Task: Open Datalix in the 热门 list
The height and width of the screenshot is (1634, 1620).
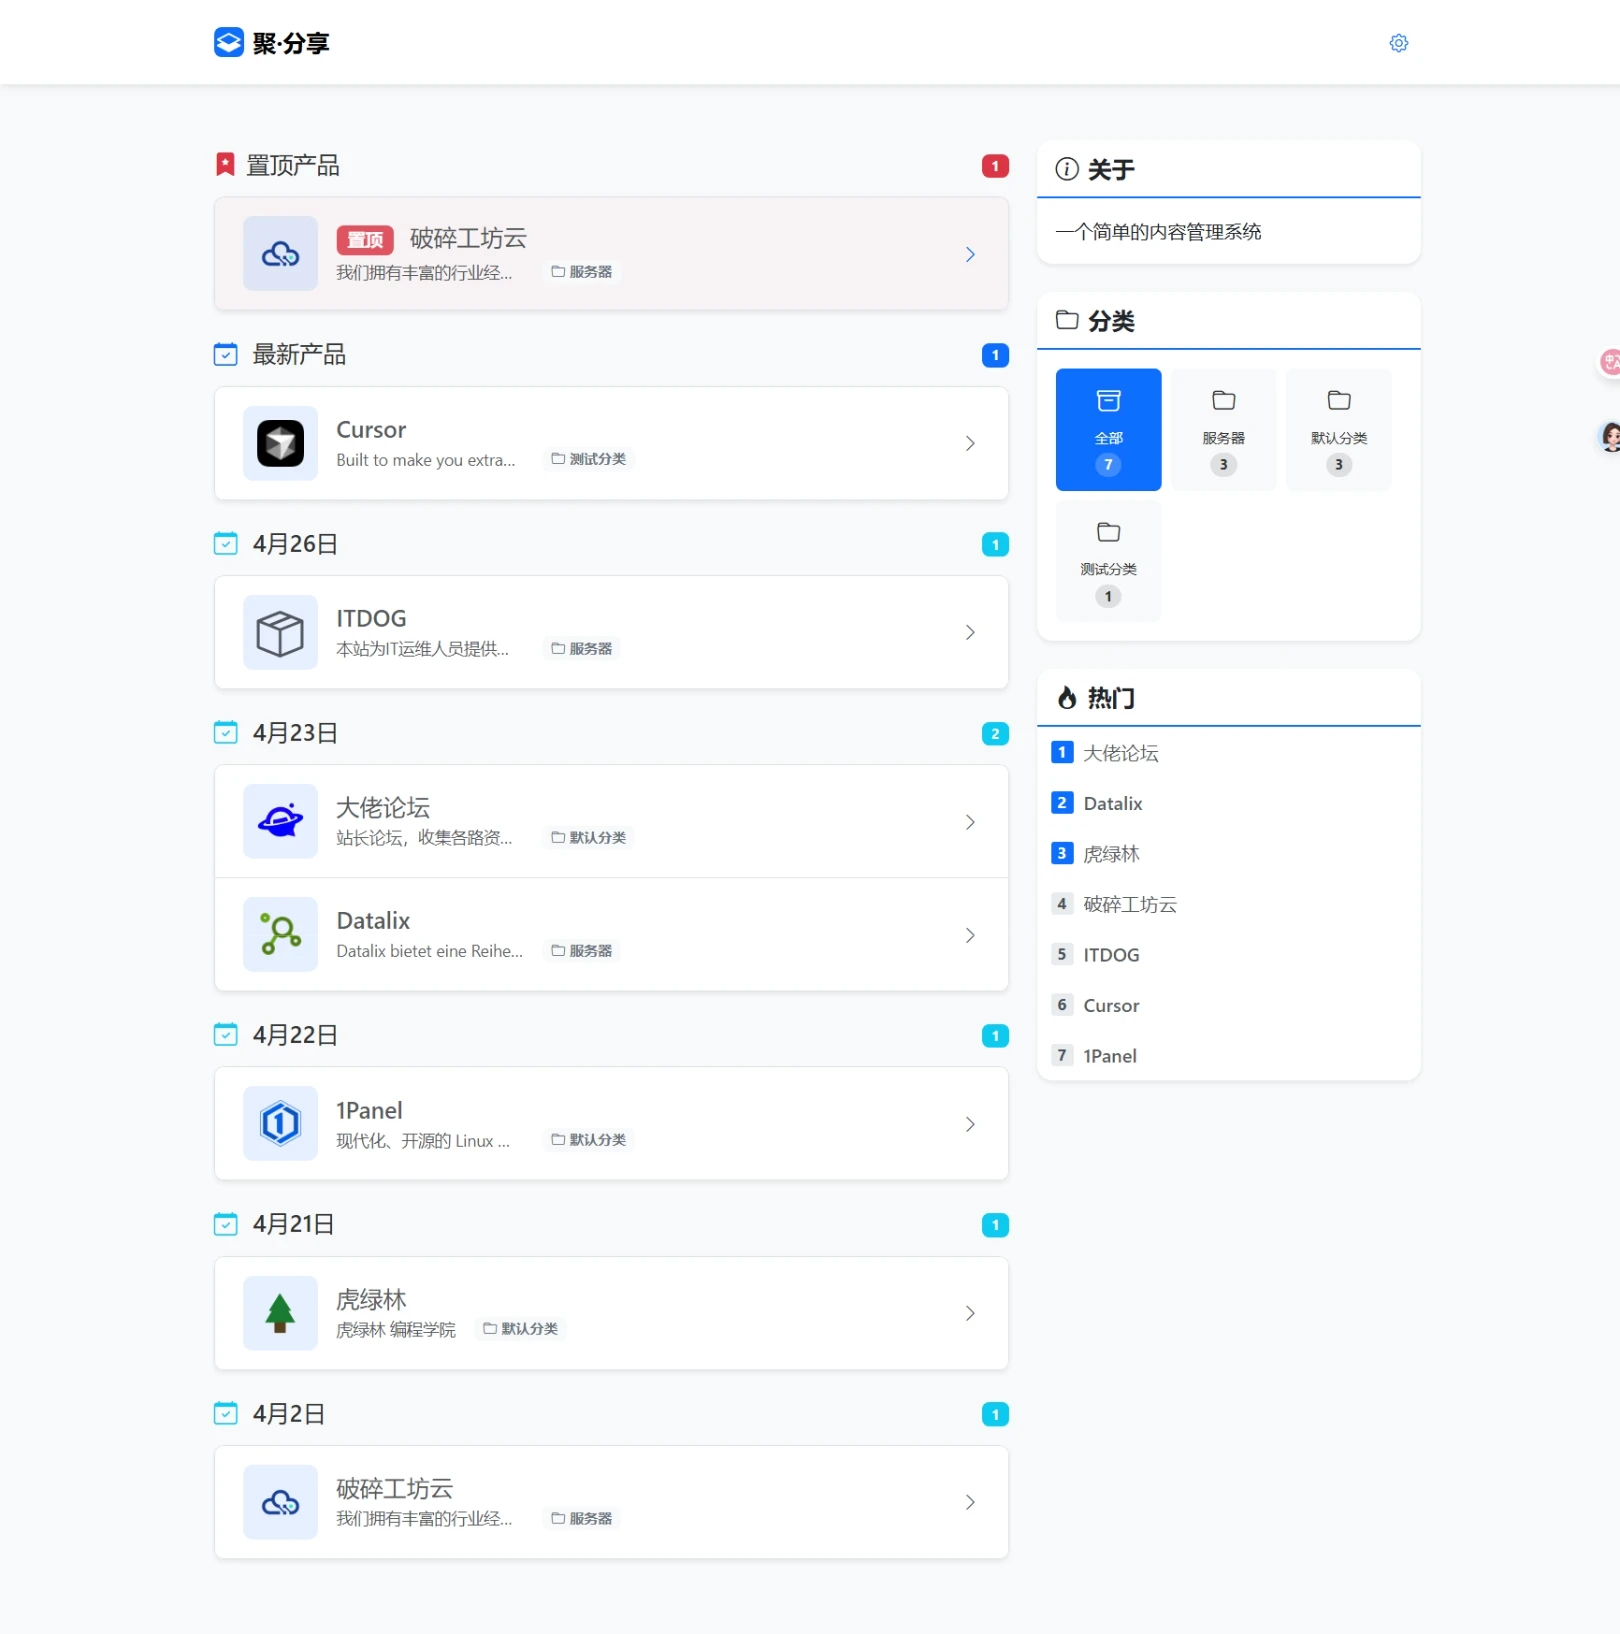Action: (1112, 803)
